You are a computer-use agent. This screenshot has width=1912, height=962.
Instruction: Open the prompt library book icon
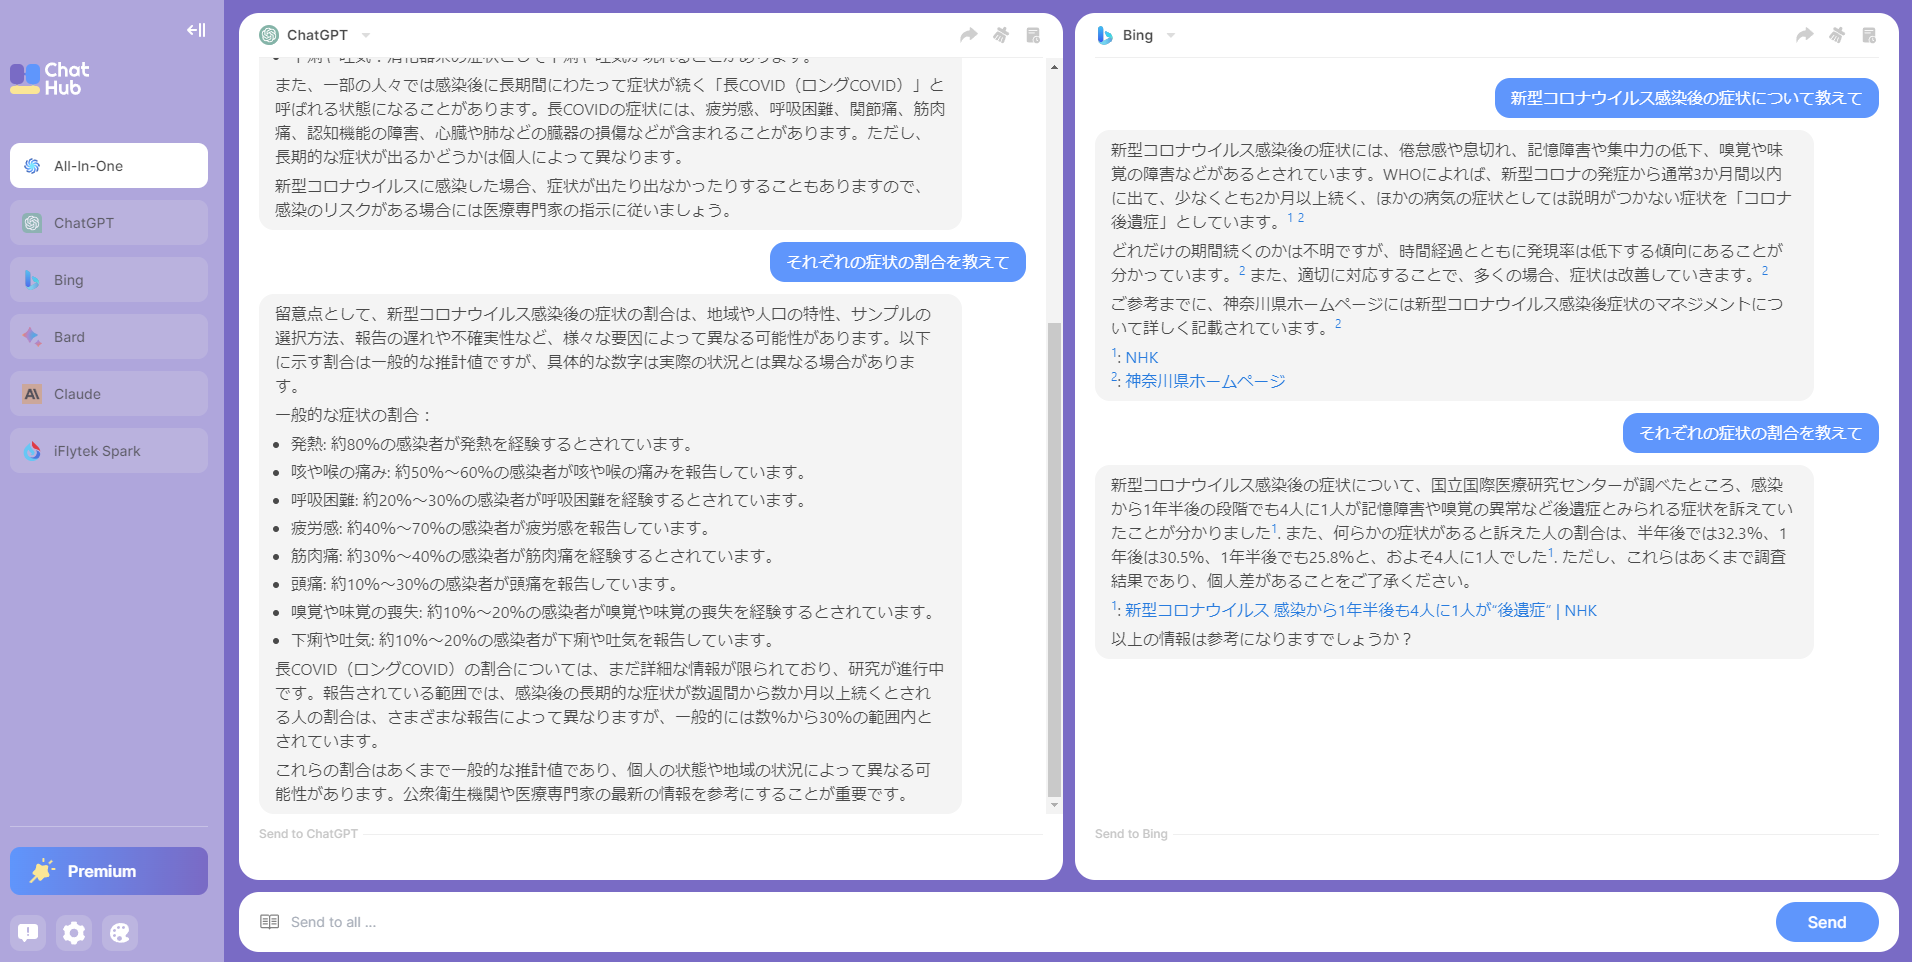point(269,922)
